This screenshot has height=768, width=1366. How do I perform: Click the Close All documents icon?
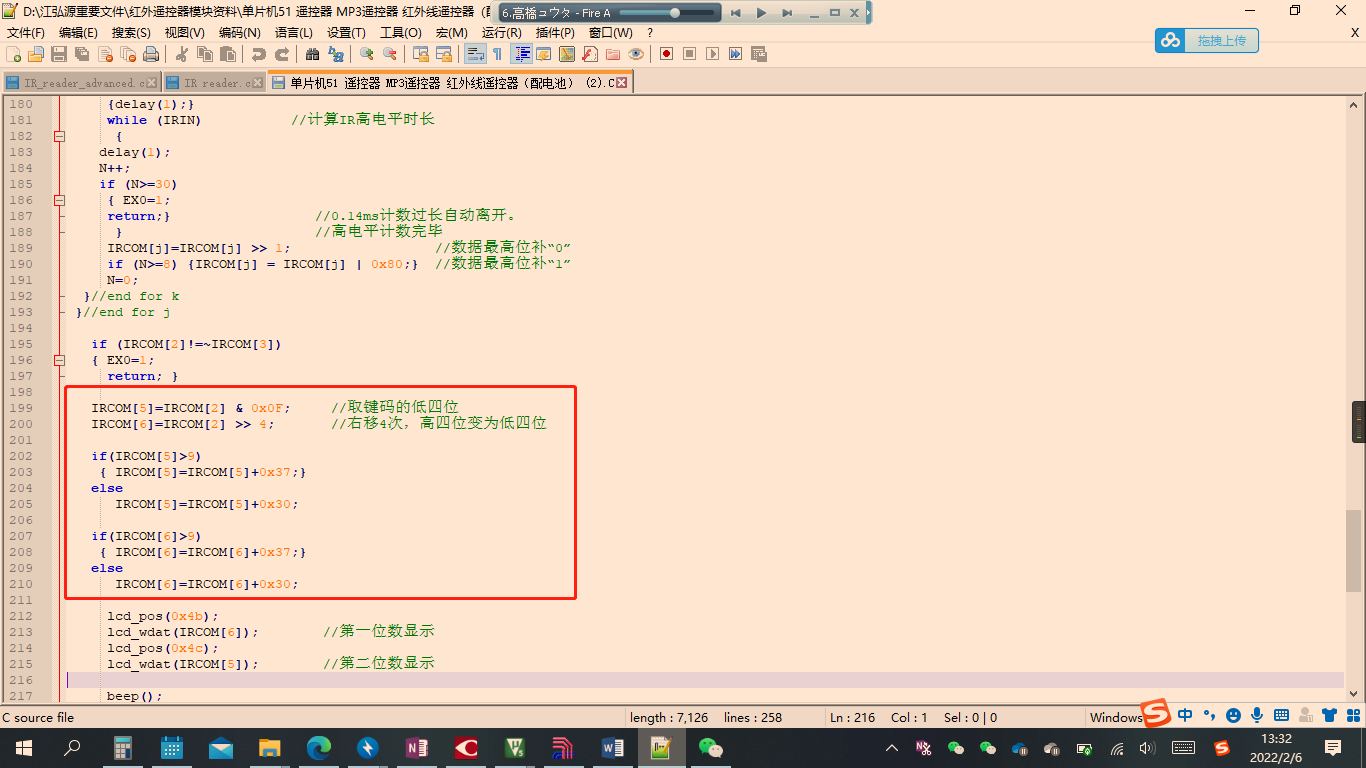pos(128,54)
